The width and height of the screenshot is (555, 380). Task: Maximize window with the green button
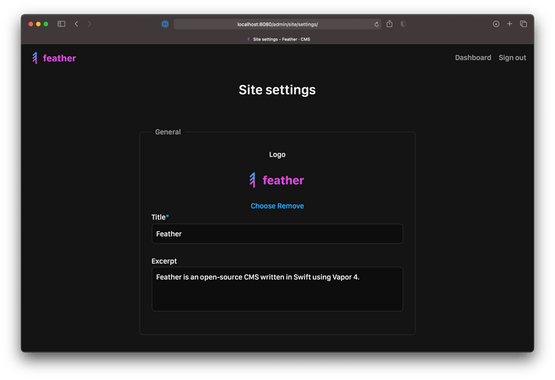coord(46,24)
